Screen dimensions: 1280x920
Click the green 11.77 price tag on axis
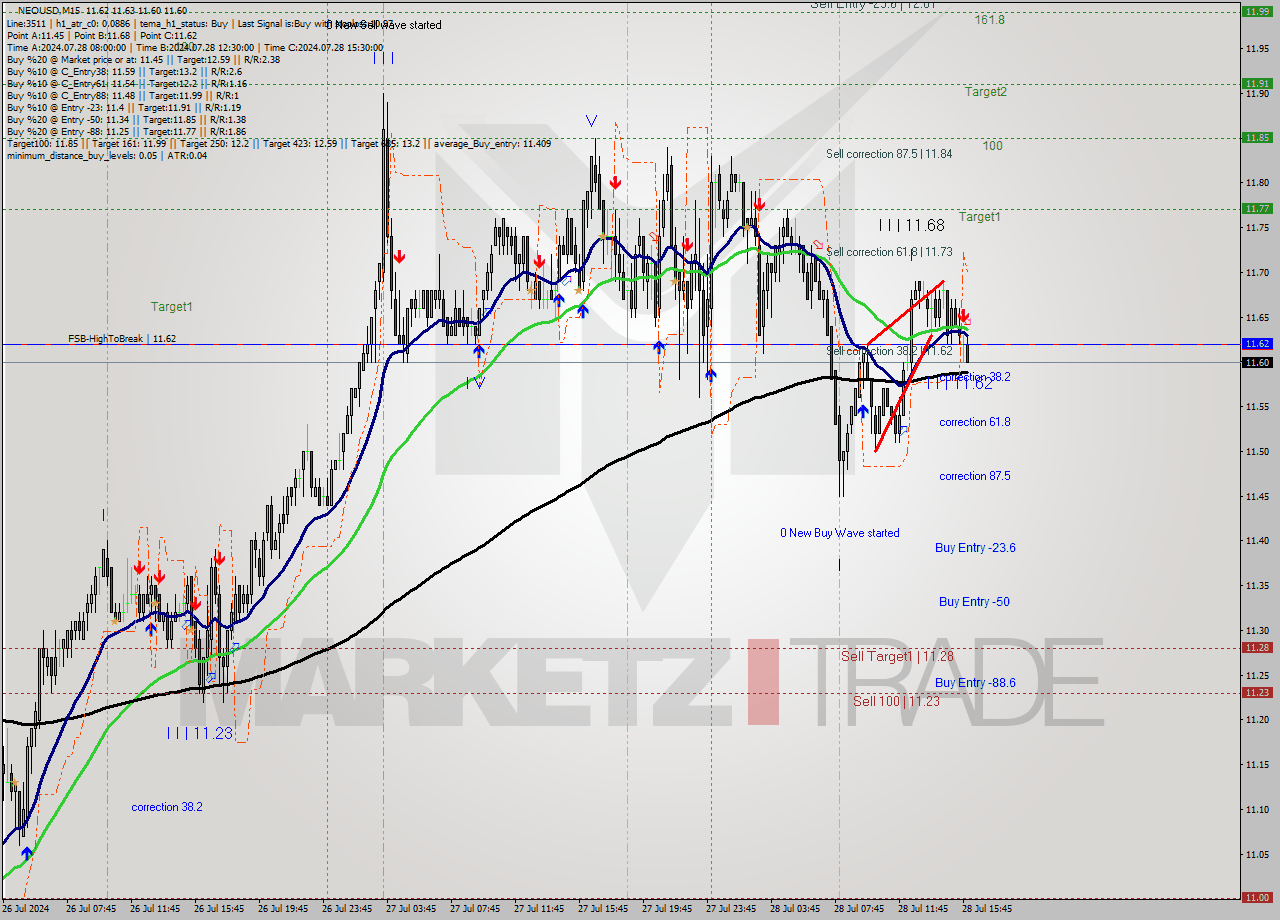(x=1256, y=209)
